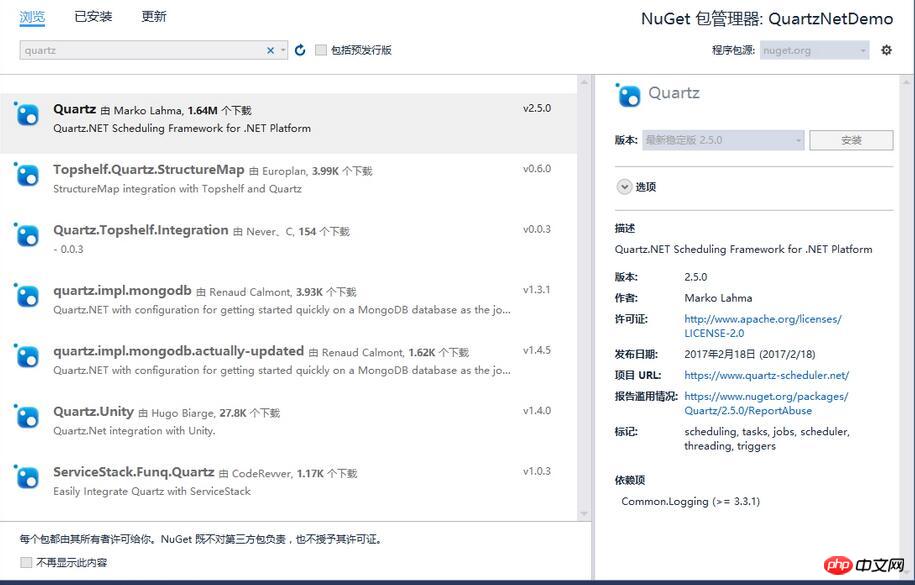Select Quartz.Topshelf.Integration package row
Image resolution: width=915 pixels, height=585 pixels.
(x=288, y=244)
